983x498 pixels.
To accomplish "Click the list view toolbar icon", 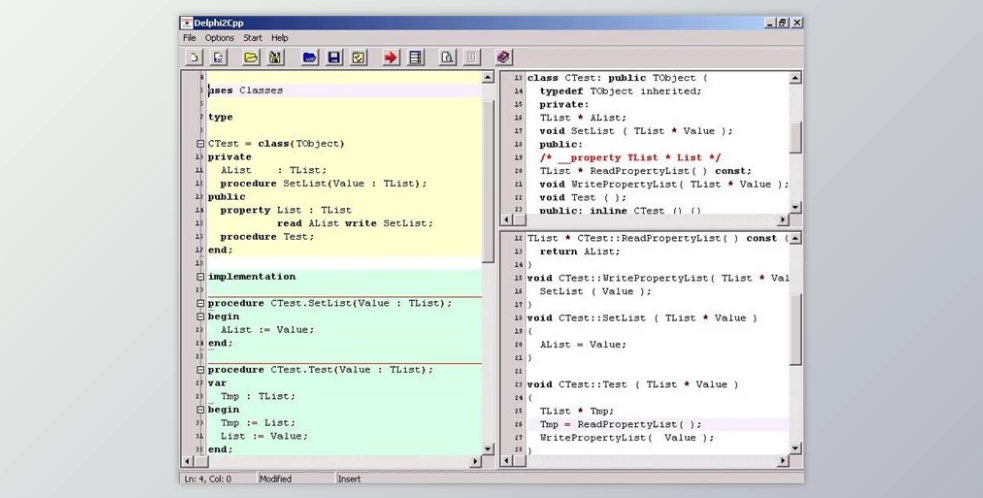I will click(416, 59).
